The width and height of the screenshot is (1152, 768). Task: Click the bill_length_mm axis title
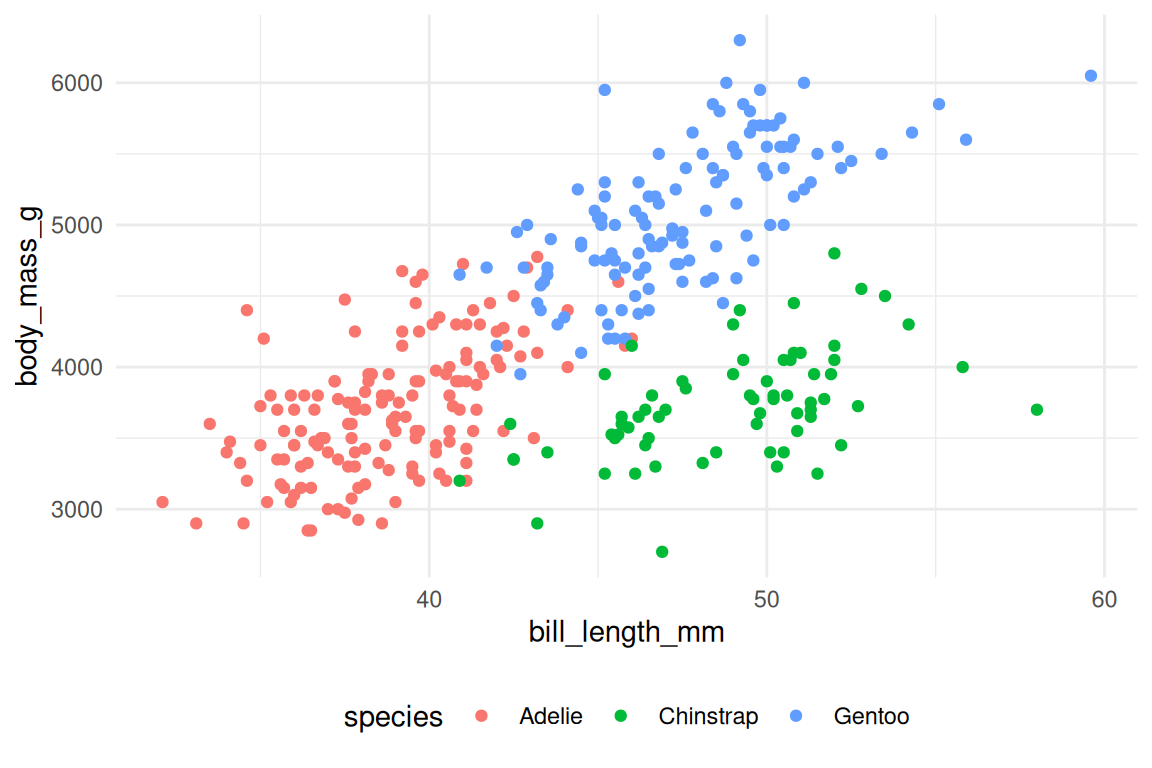[627, 633]
